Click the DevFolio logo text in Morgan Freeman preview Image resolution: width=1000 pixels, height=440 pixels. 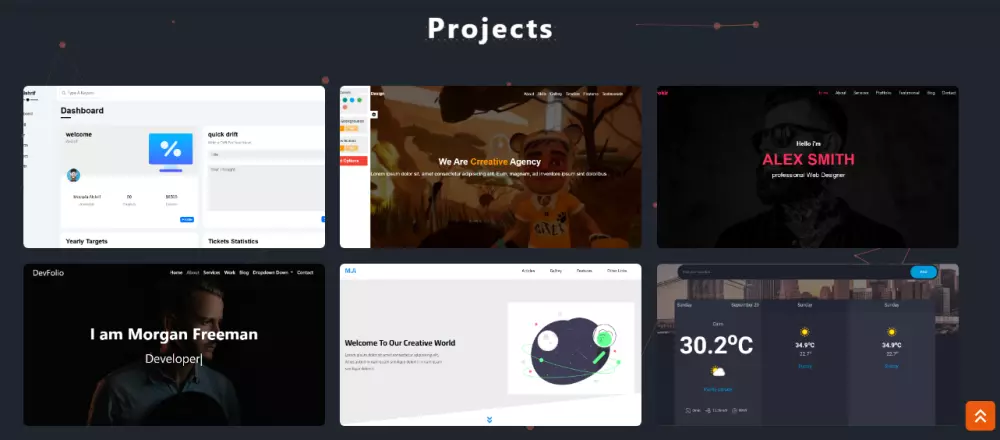click(x=48, y=273)
